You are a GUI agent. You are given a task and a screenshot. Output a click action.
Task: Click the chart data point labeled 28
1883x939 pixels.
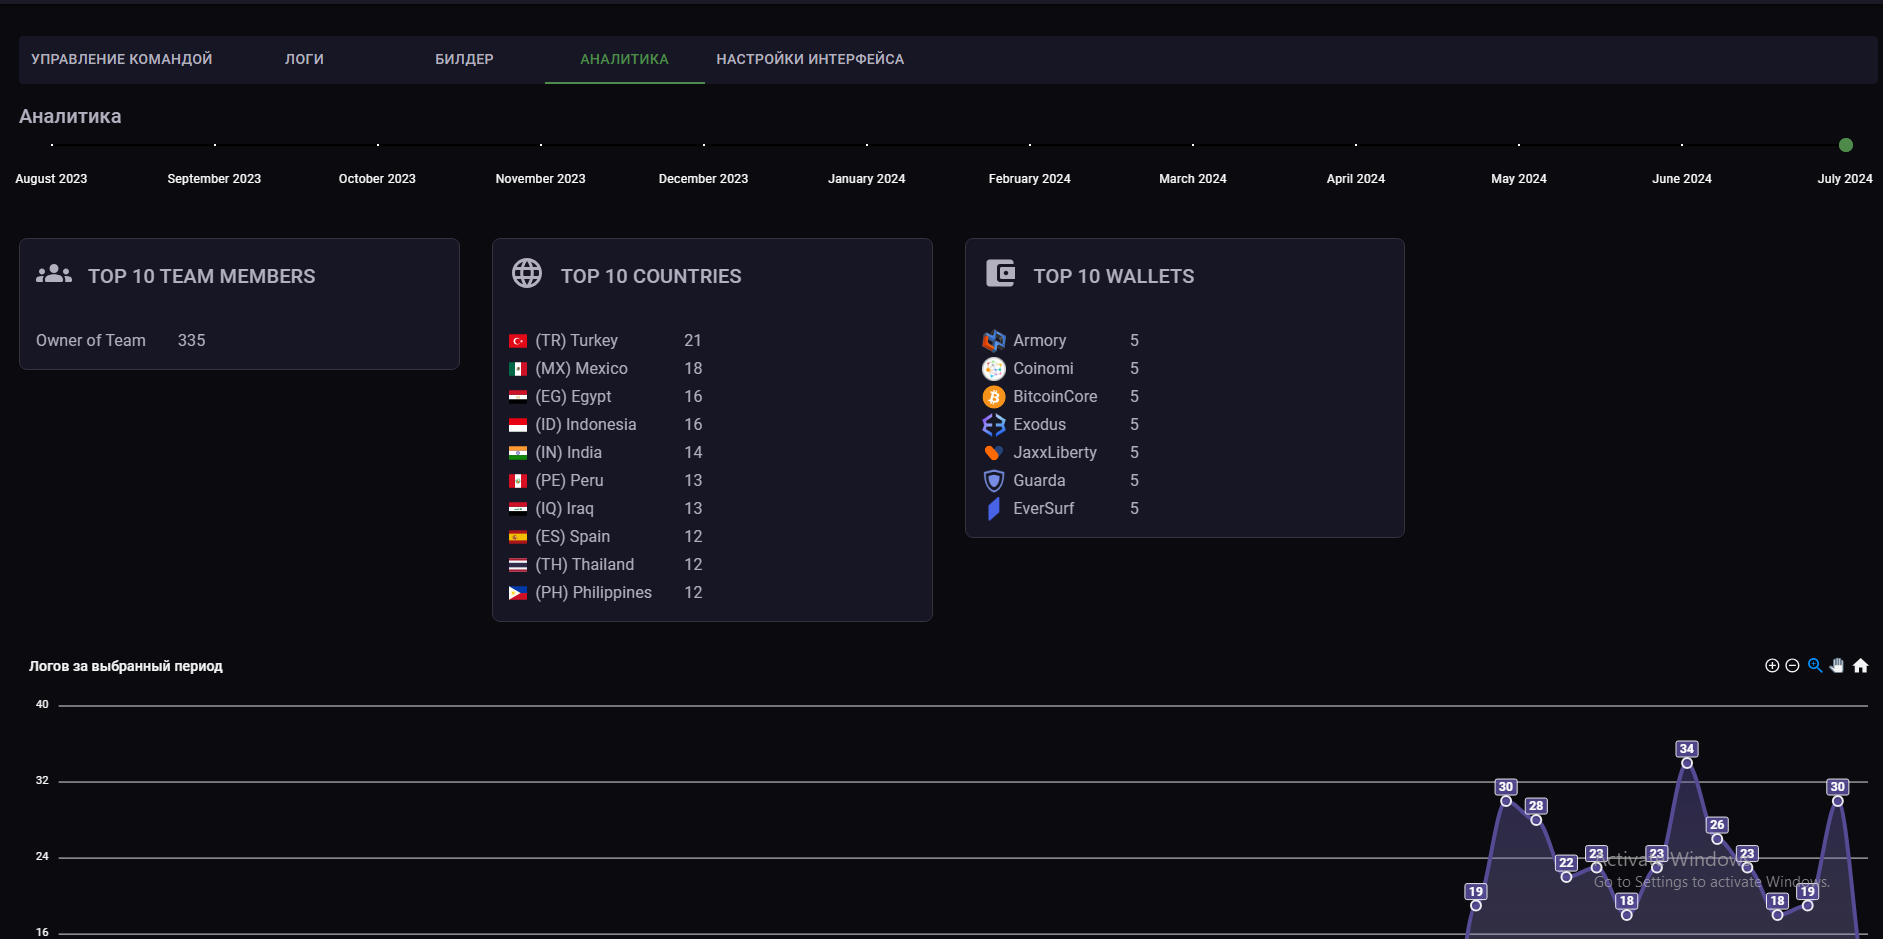[x=1536, y=820]
